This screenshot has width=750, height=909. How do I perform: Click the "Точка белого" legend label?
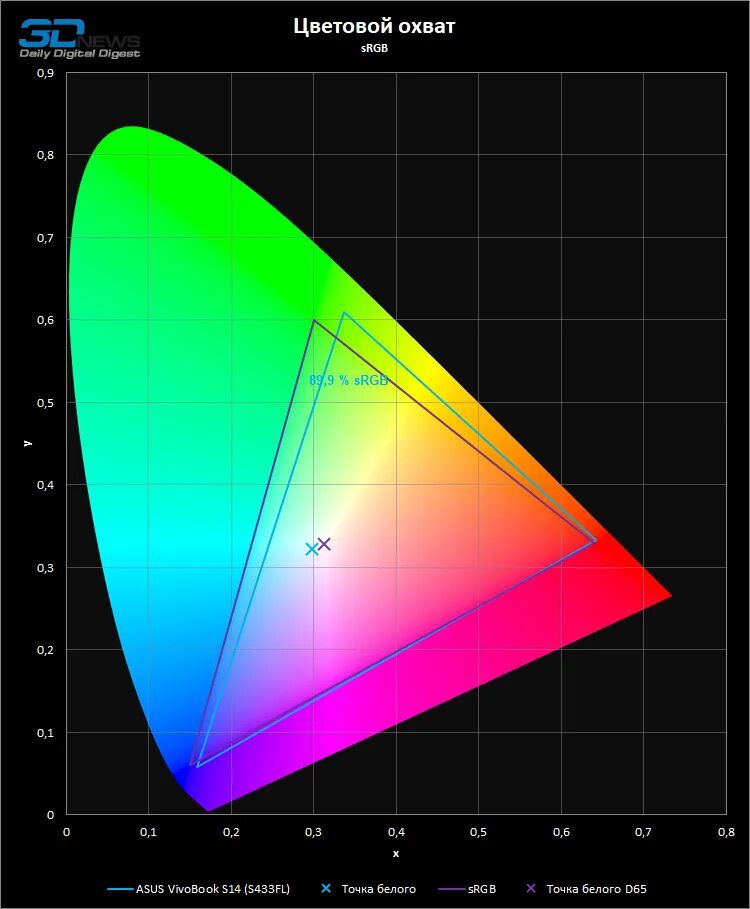coord(378,889)
